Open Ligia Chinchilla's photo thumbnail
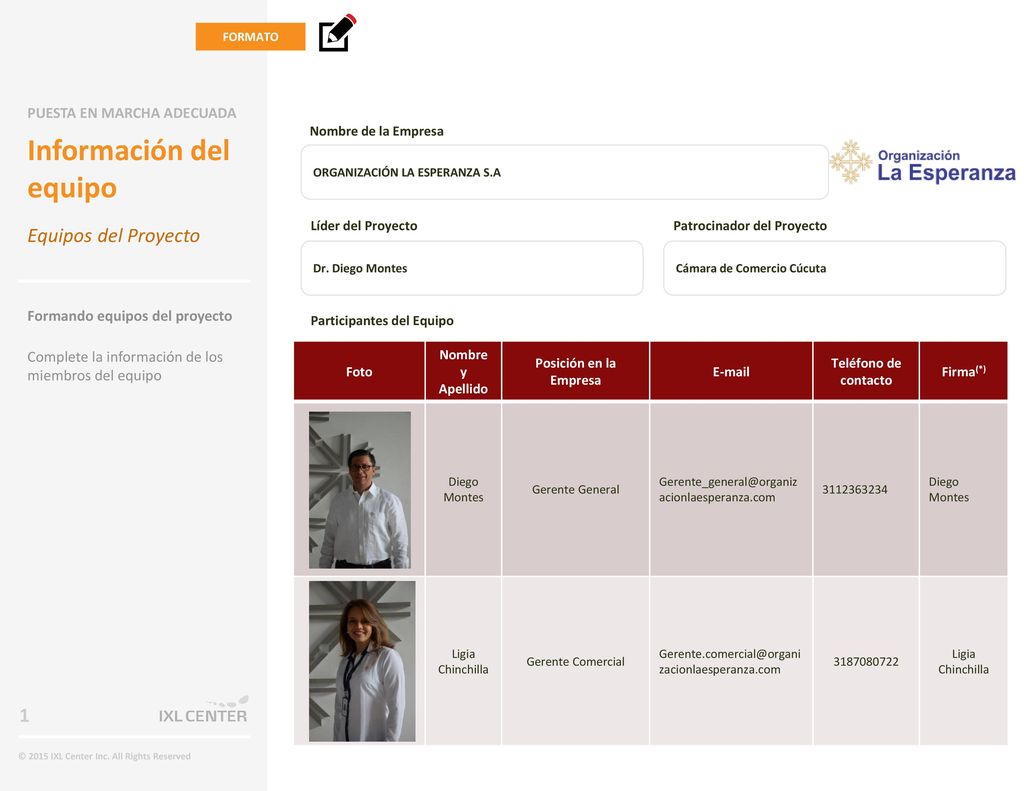Screen dimensions: 1024x791 tap(362, 661)
